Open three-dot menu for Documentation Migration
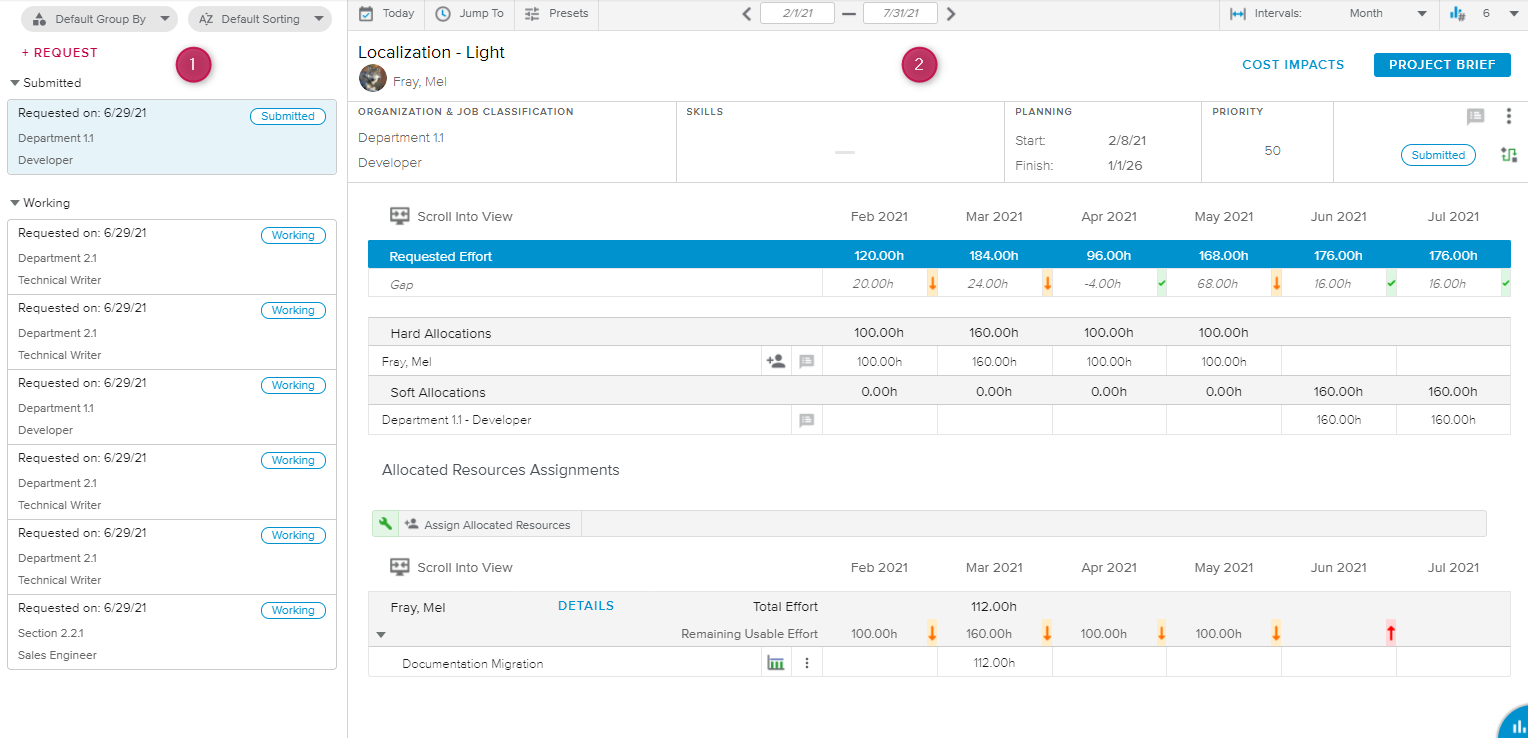Viewport: 1528px width, 738px height. pyautogui.click(x=806, y=663)
